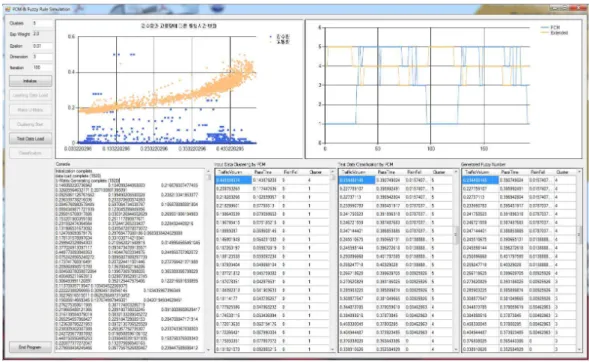
Task: Select highlighted TrafficVolume cell in Generated Fuzzy Number table
Action: [x=480, y=180]
